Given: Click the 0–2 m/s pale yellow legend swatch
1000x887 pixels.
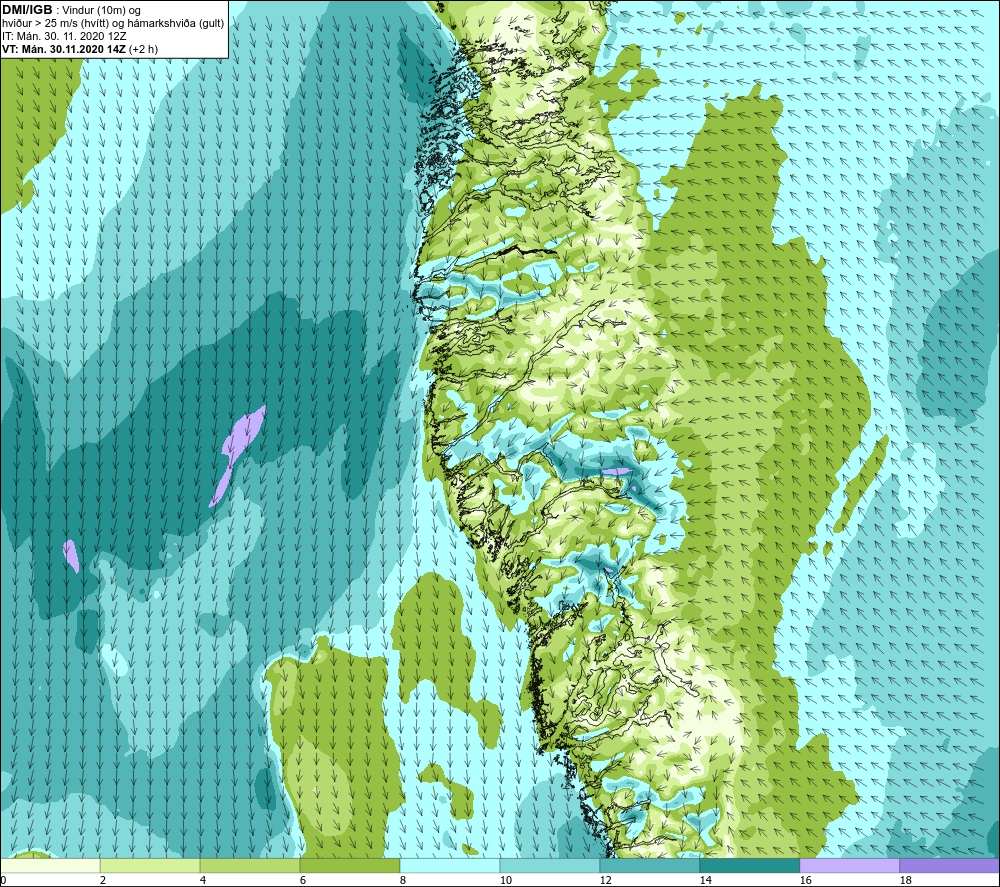Looking at the screenshot, I should (x=50, y=865).
